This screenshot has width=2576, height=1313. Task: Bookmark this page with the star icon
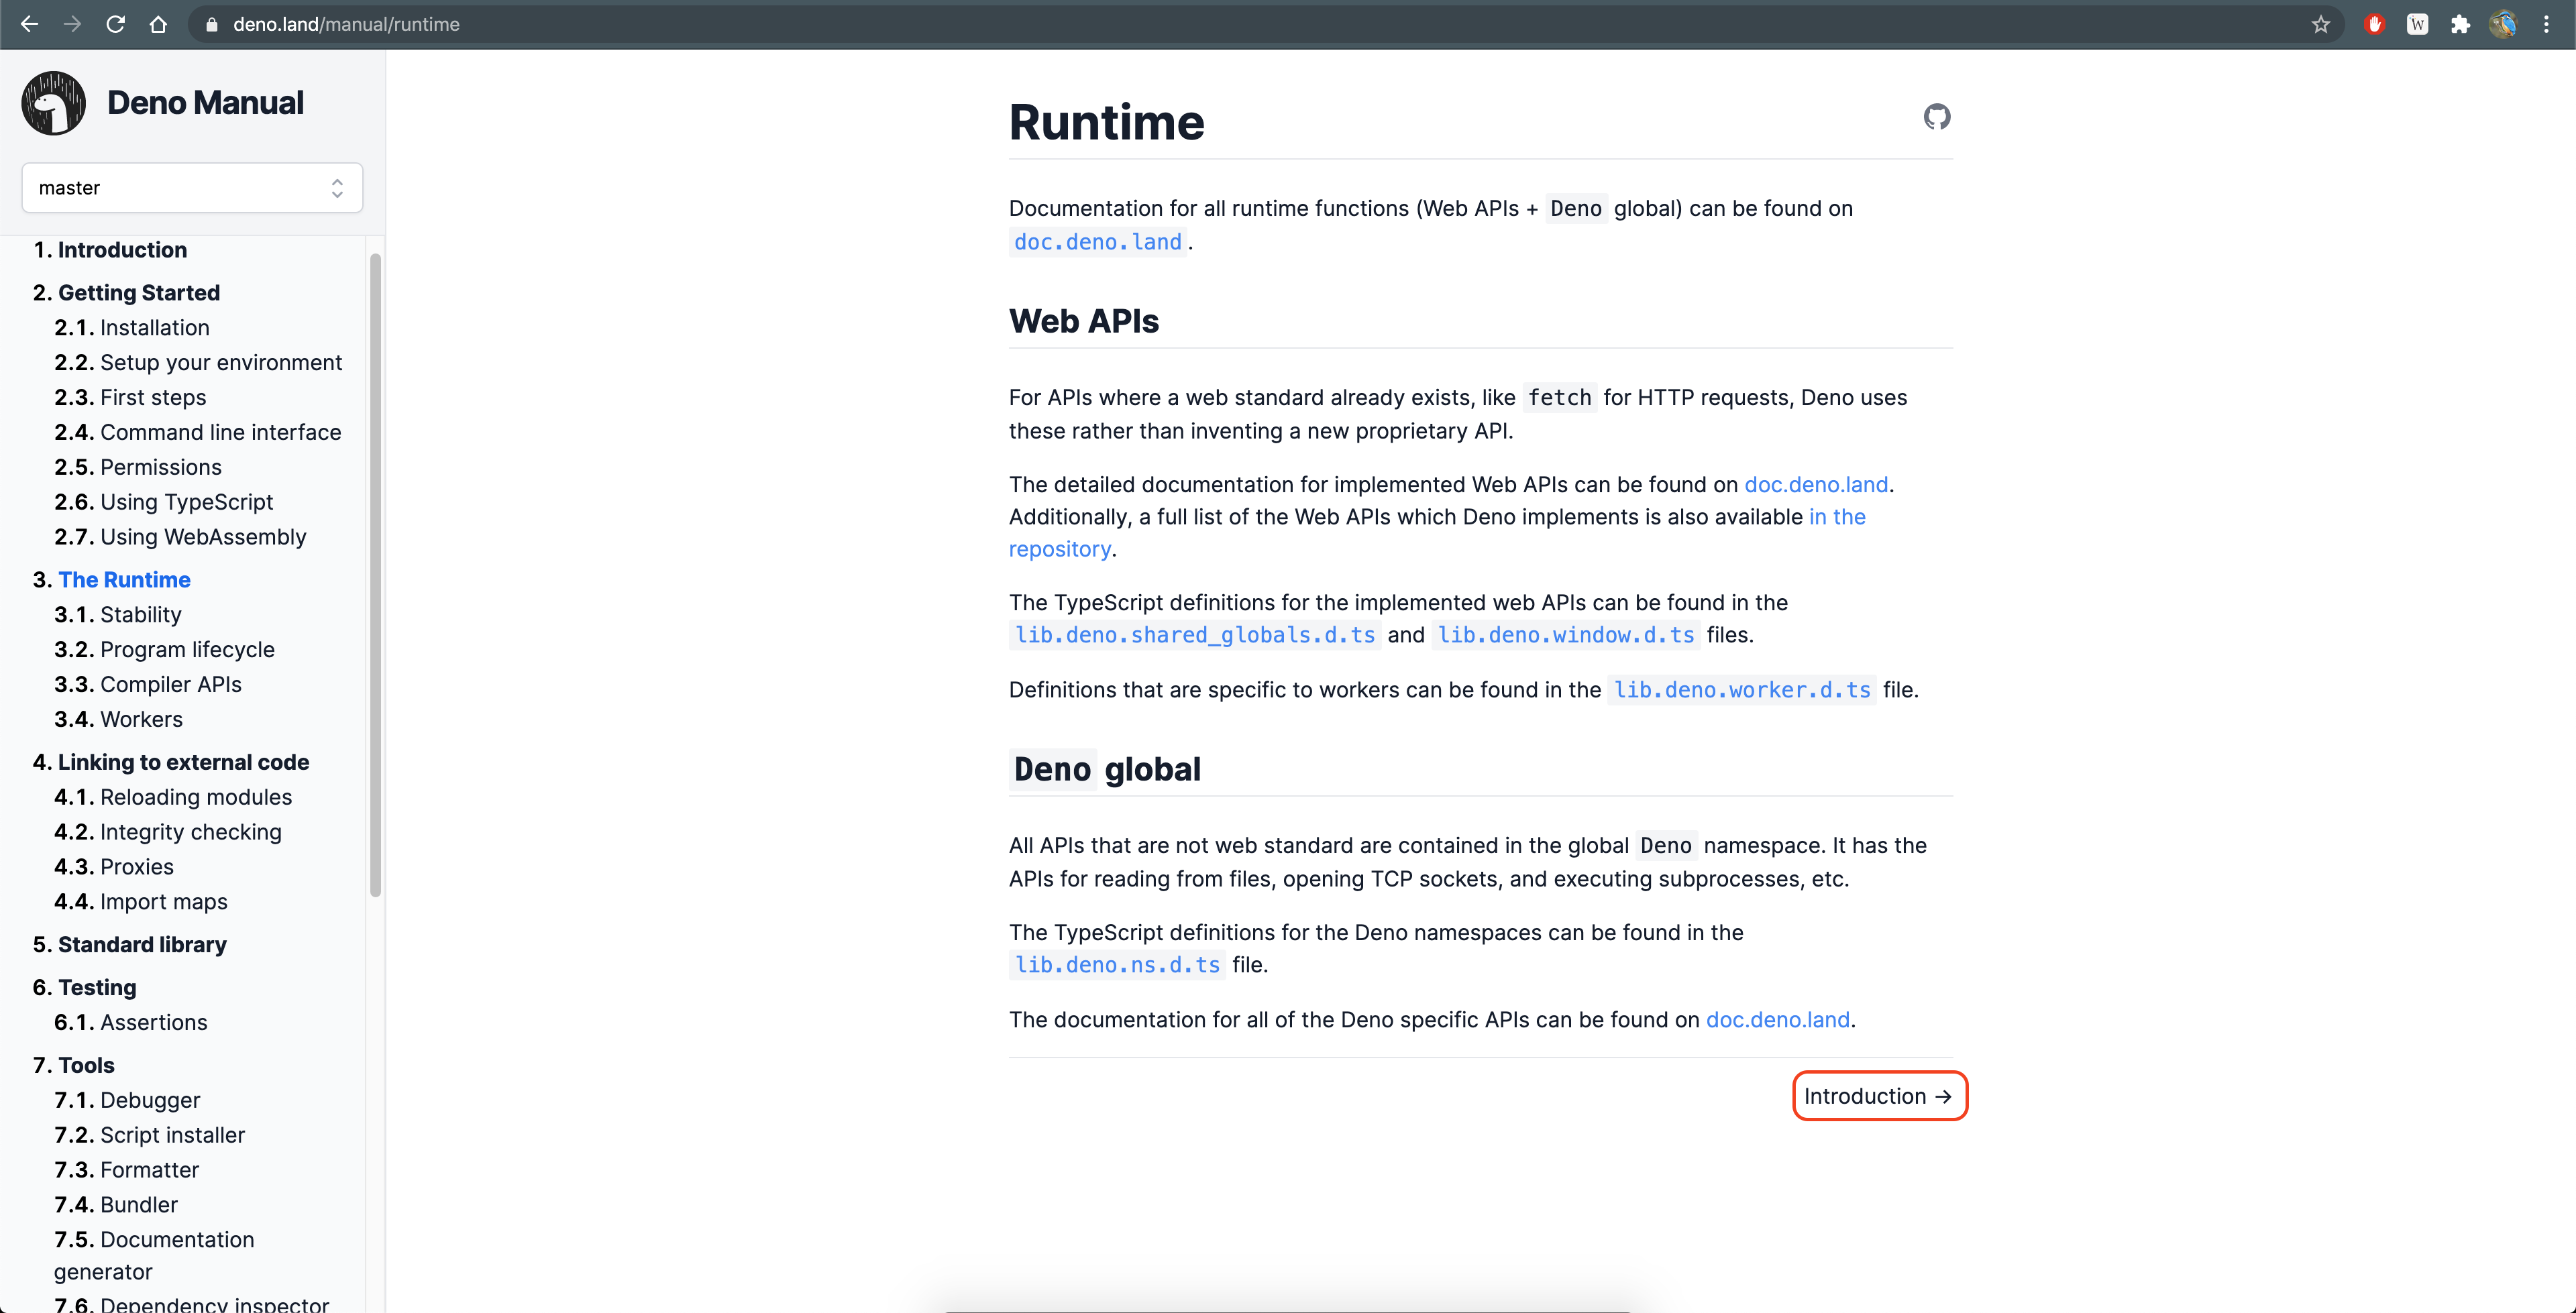pos(2321,24)
